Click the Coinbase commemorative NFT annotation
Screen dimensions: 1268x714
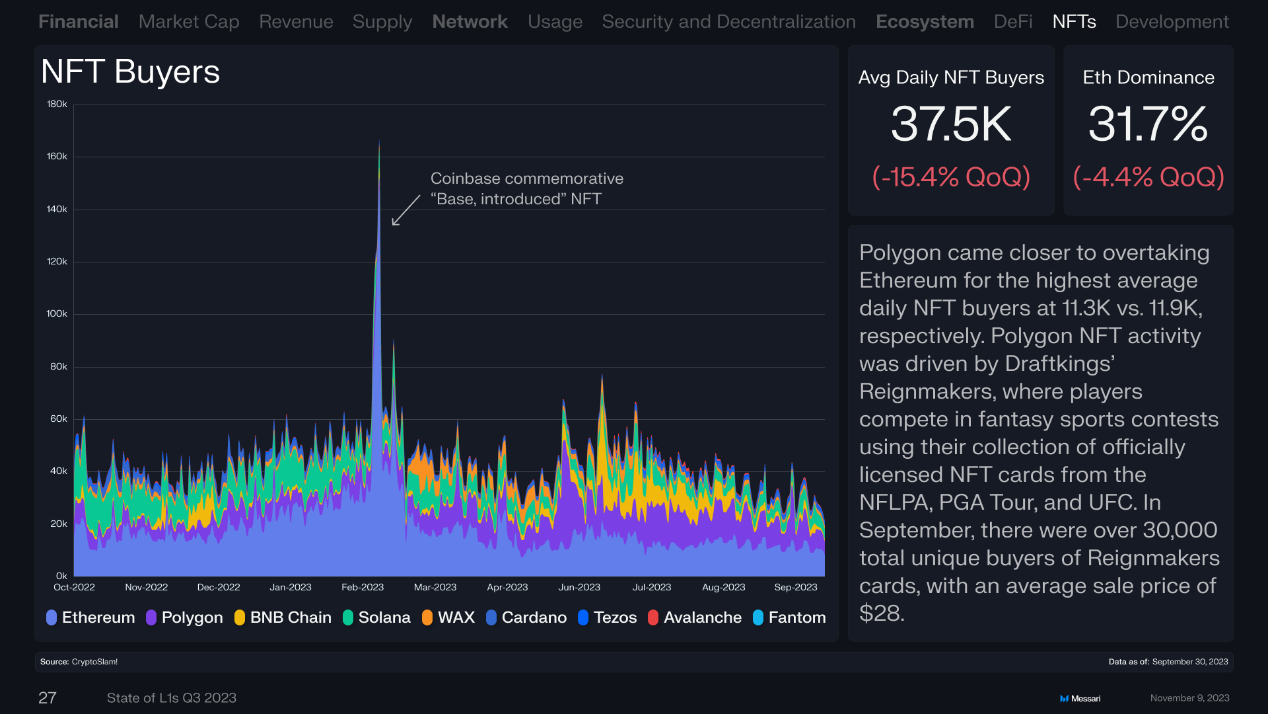click(x=527, y=188)
